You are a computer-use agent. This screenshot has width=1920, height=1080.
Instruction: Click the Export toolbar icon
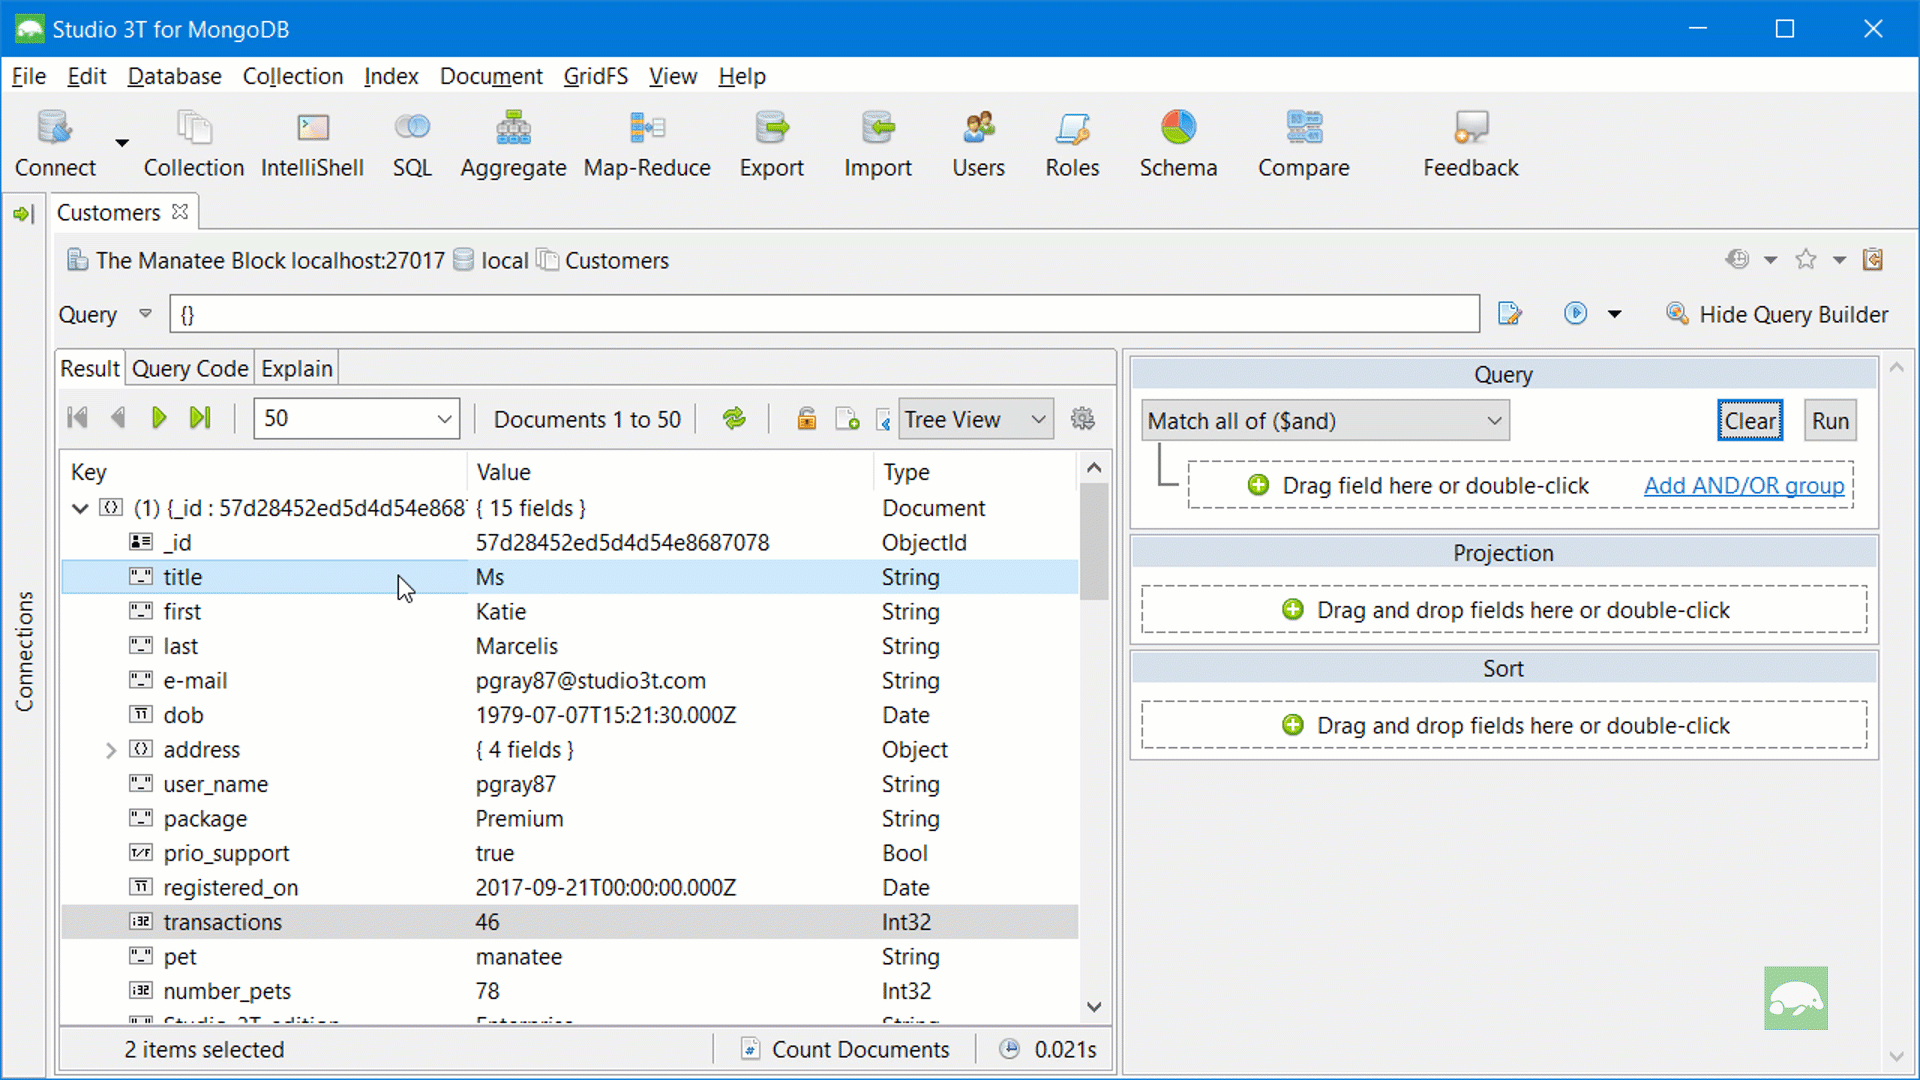coord(771,128)
